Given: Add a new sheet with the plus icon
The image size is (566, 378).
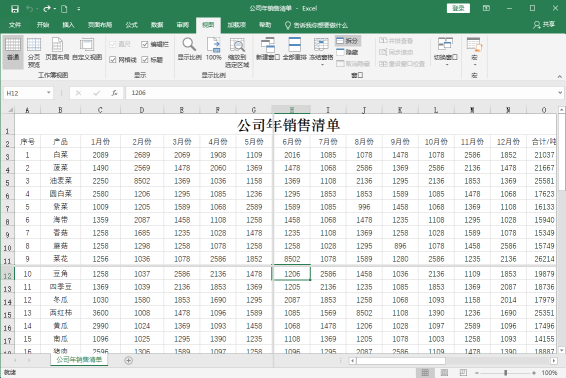Looking at the screenshot, I should pyautogui.click(x=129, y=360).
